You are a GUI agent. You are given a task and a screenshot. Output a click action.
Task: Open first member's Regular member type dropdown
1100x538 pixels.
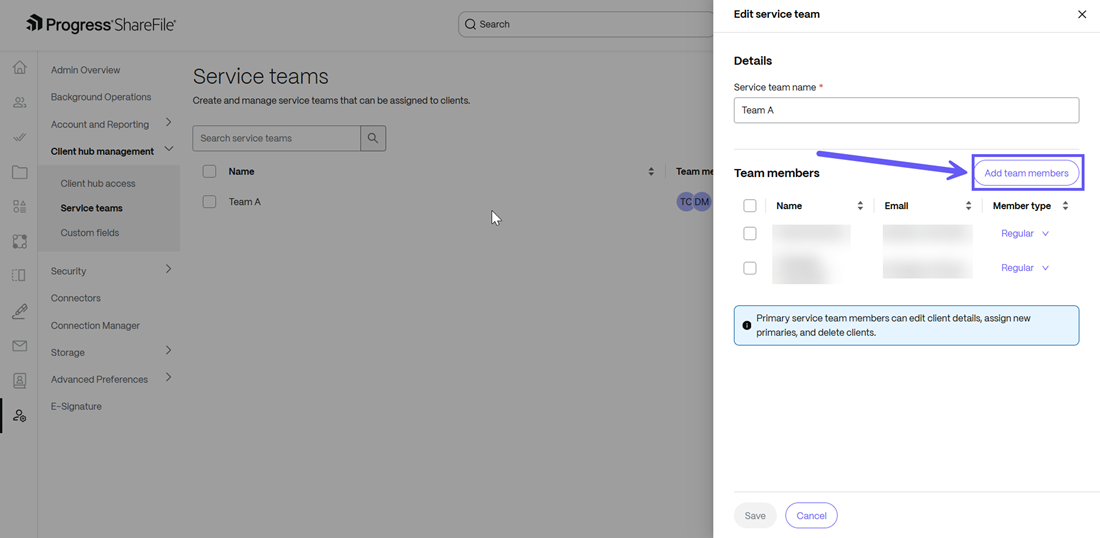pyautogui.click(x=1025, y=233)
